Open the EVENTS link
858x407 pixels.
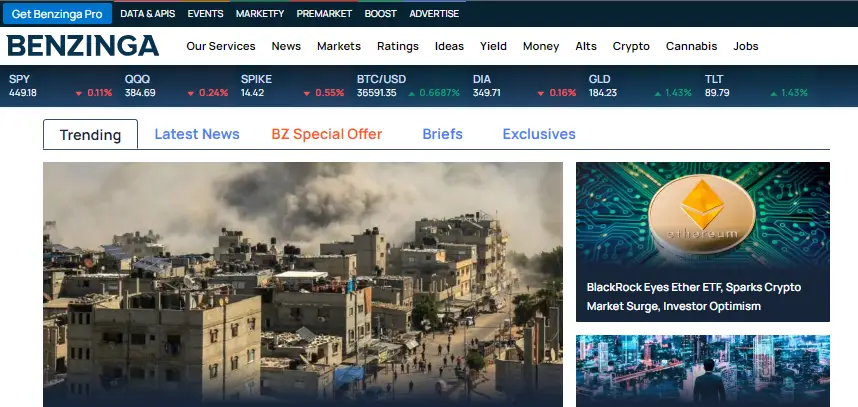[205, 14]
